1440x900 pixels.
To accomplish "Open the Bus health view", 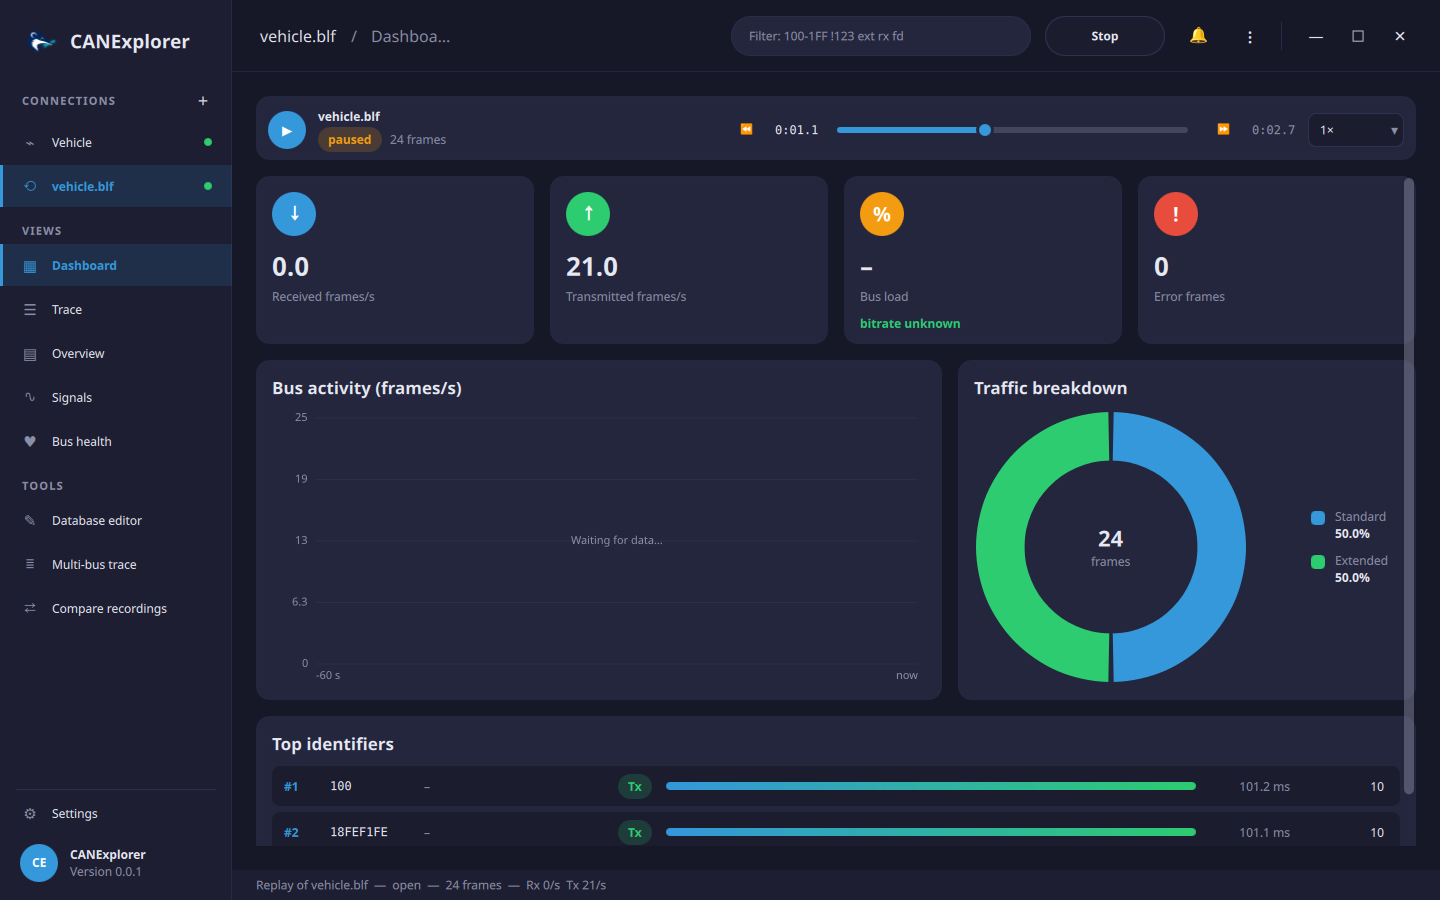I will click(116, 442).
